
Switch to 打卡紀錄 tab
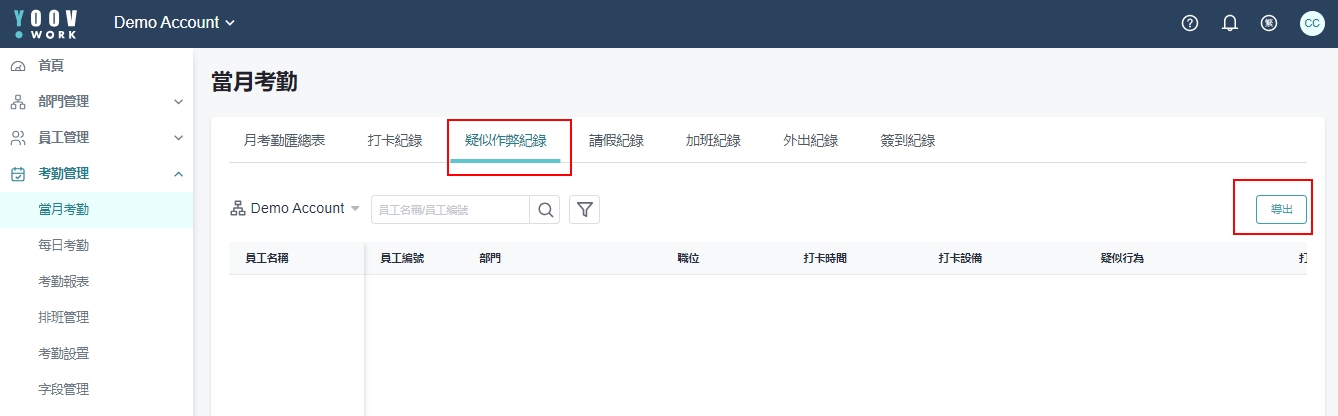coord(395,141)
